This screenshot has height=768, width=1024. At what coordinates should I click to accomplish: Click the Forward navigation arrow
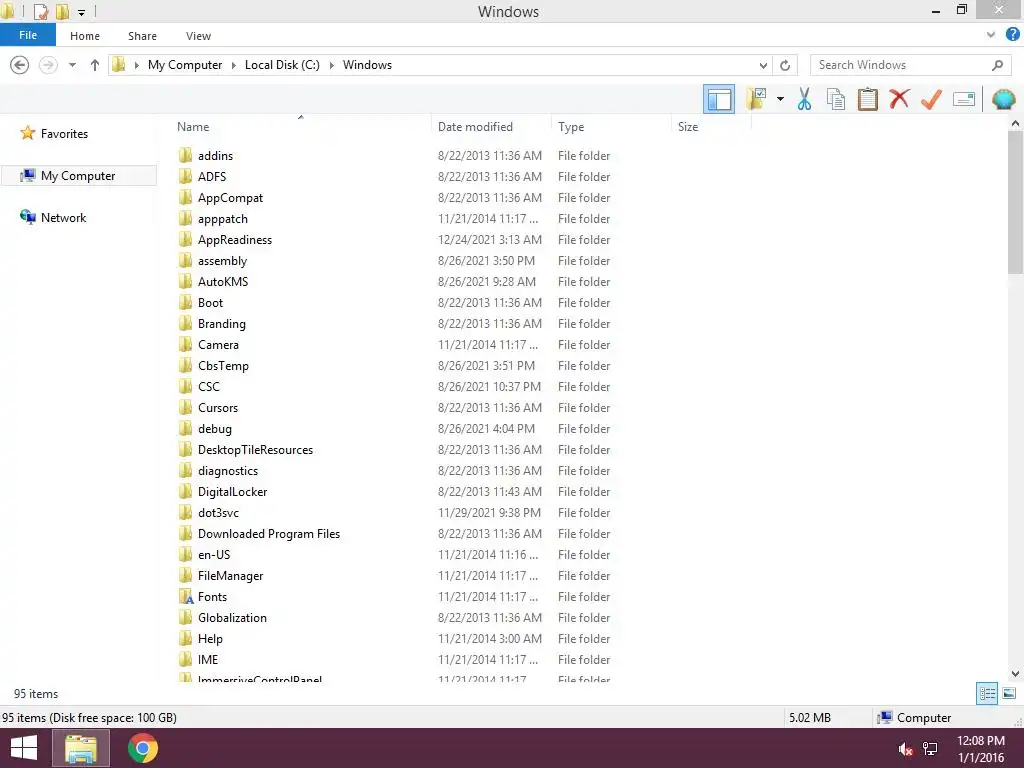click(x=48, y=65)
